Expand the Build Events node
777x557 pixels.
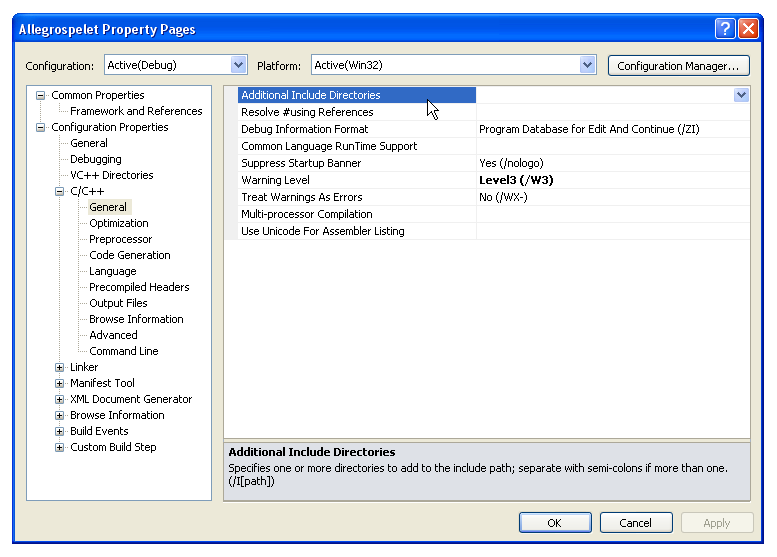59,431
